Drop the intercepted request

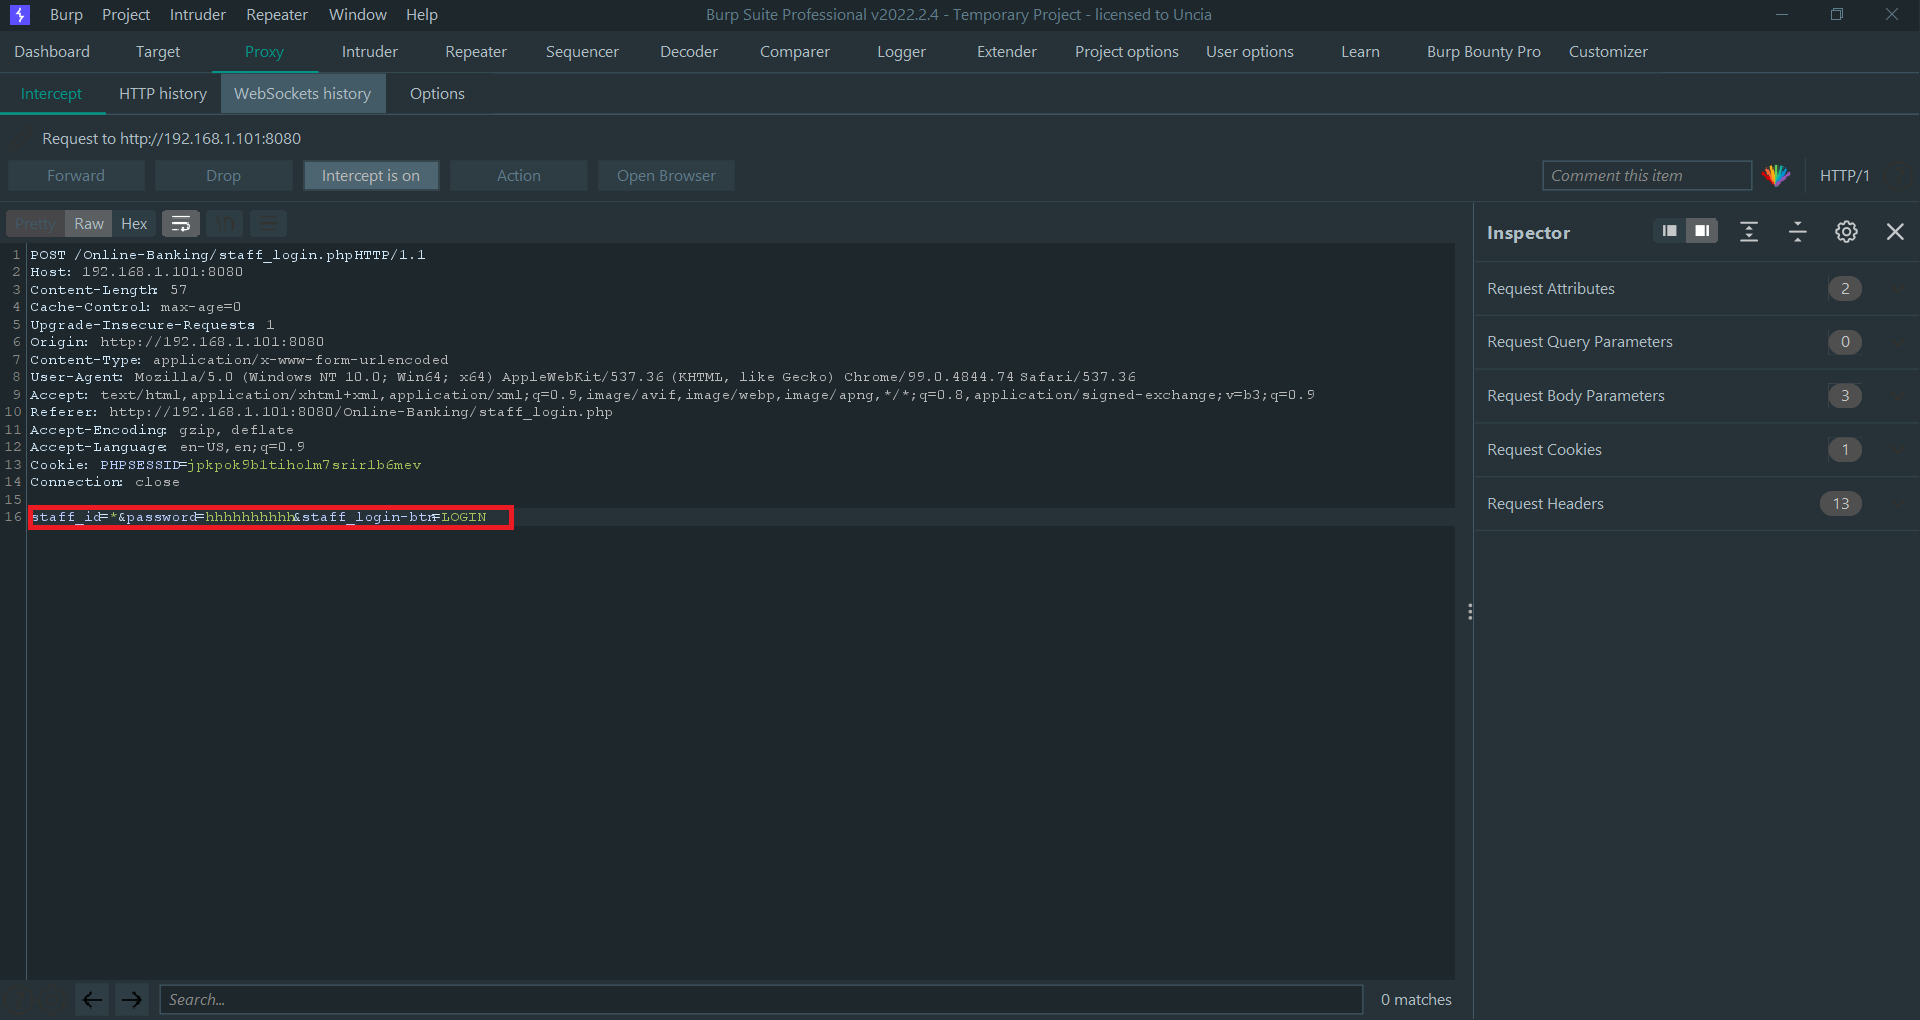pyautogui.click(x=223, y=176)
